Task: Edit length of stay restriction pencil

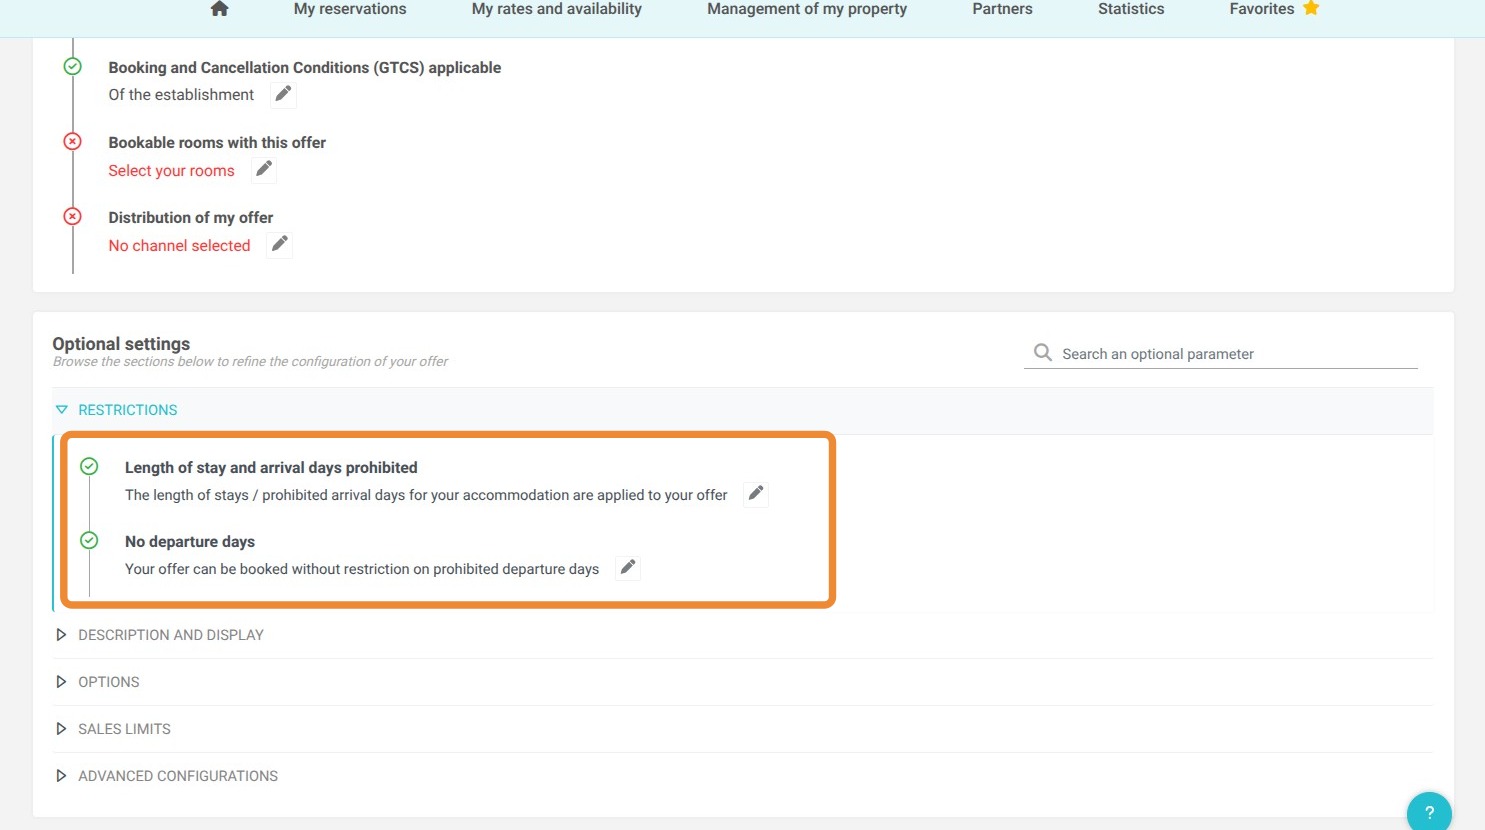Action: (x=756, y=493)
